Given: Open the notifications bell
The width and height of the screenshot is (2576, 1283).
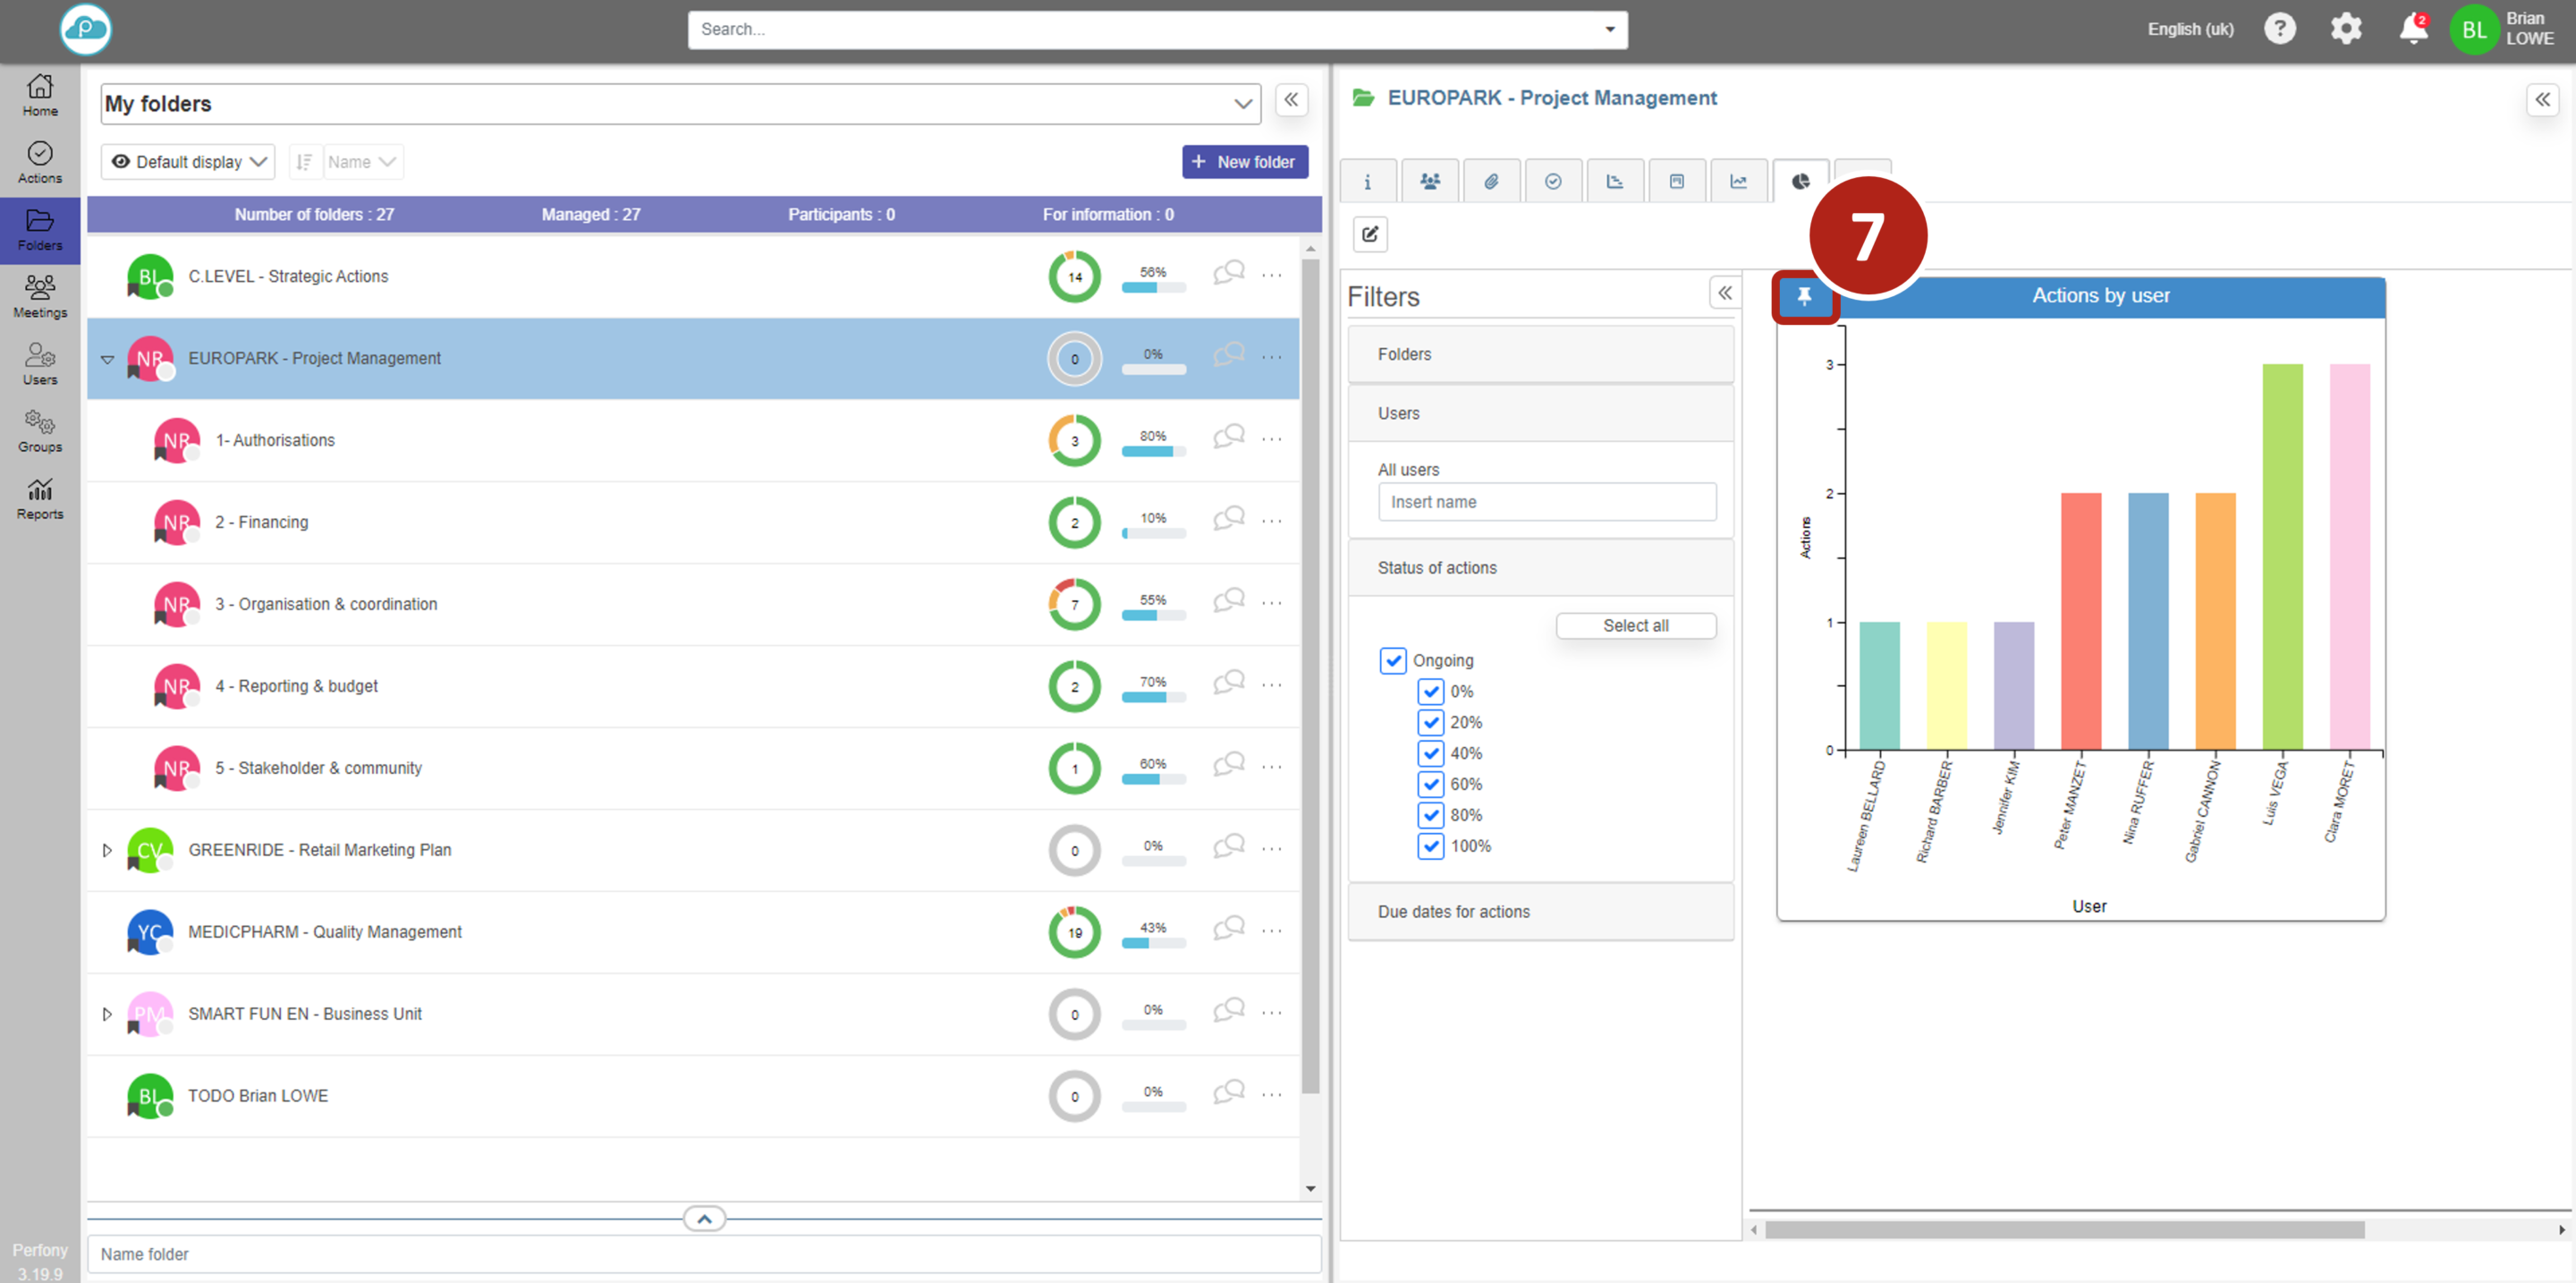Looking at the screenshot, I should [x=2412, y=29].
